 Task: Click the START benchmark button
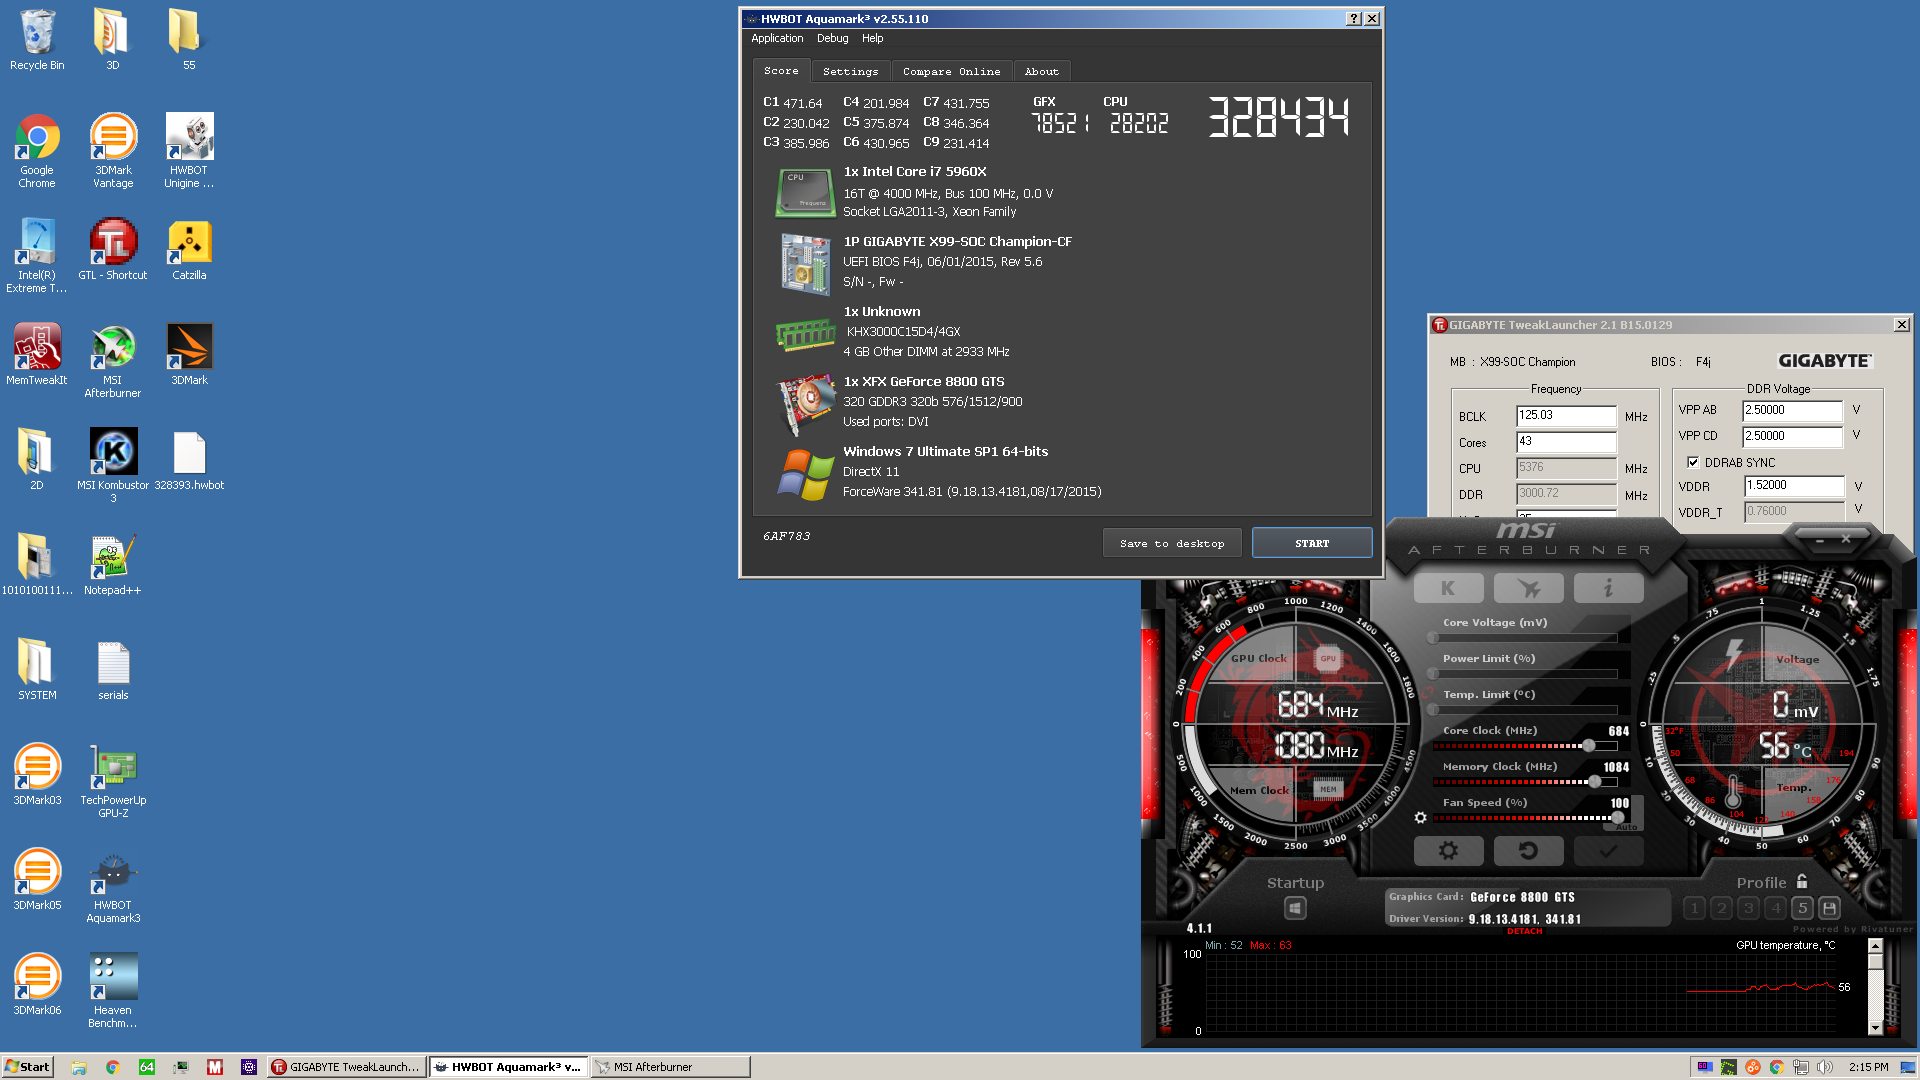pos(1312,543)
